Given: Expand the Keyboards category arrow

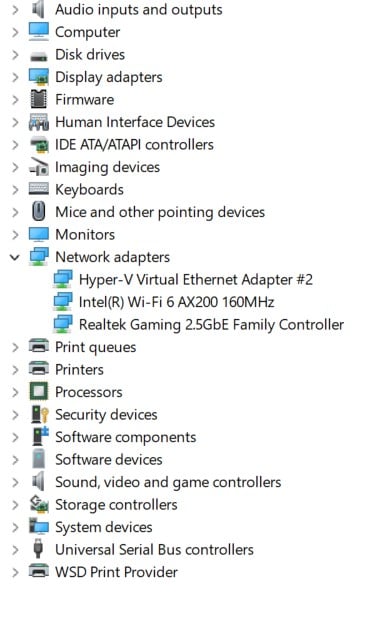Looking at the screenshot, I should tap(15, 190).
